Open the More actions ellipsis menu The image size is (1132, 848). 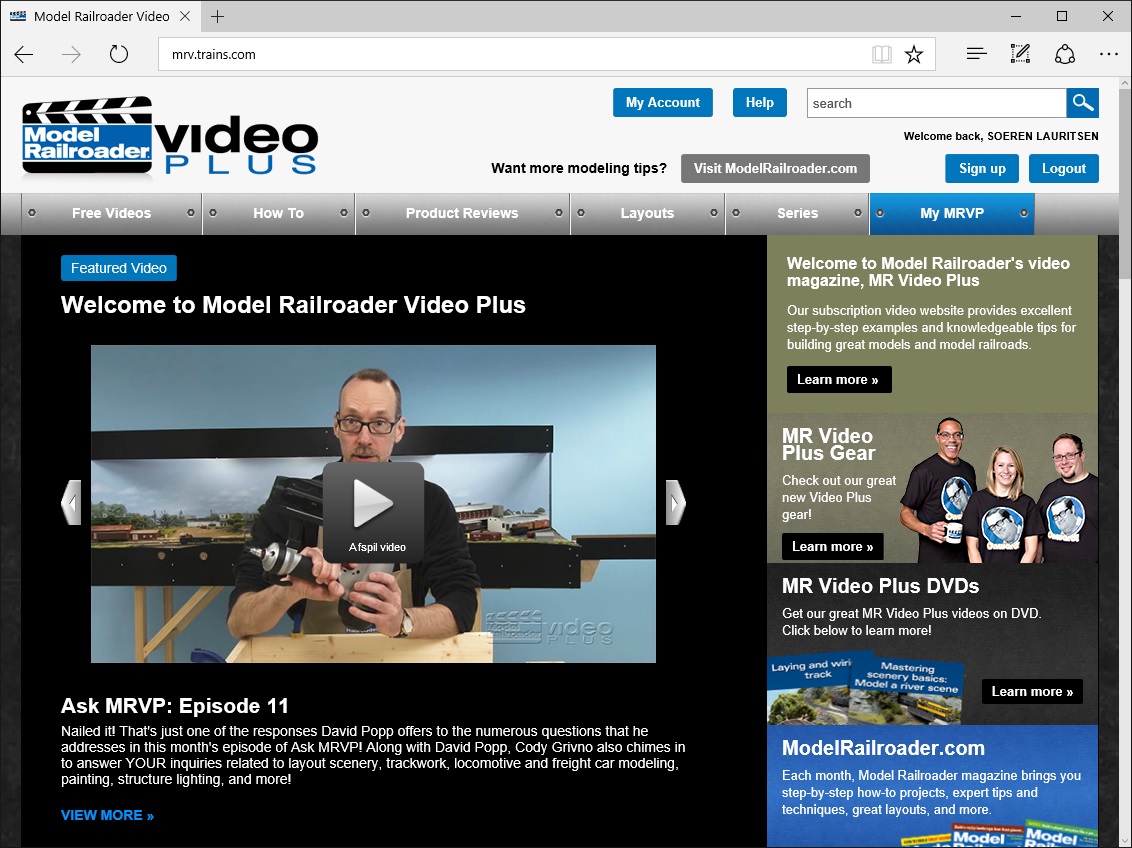(x=1109, y=54)
